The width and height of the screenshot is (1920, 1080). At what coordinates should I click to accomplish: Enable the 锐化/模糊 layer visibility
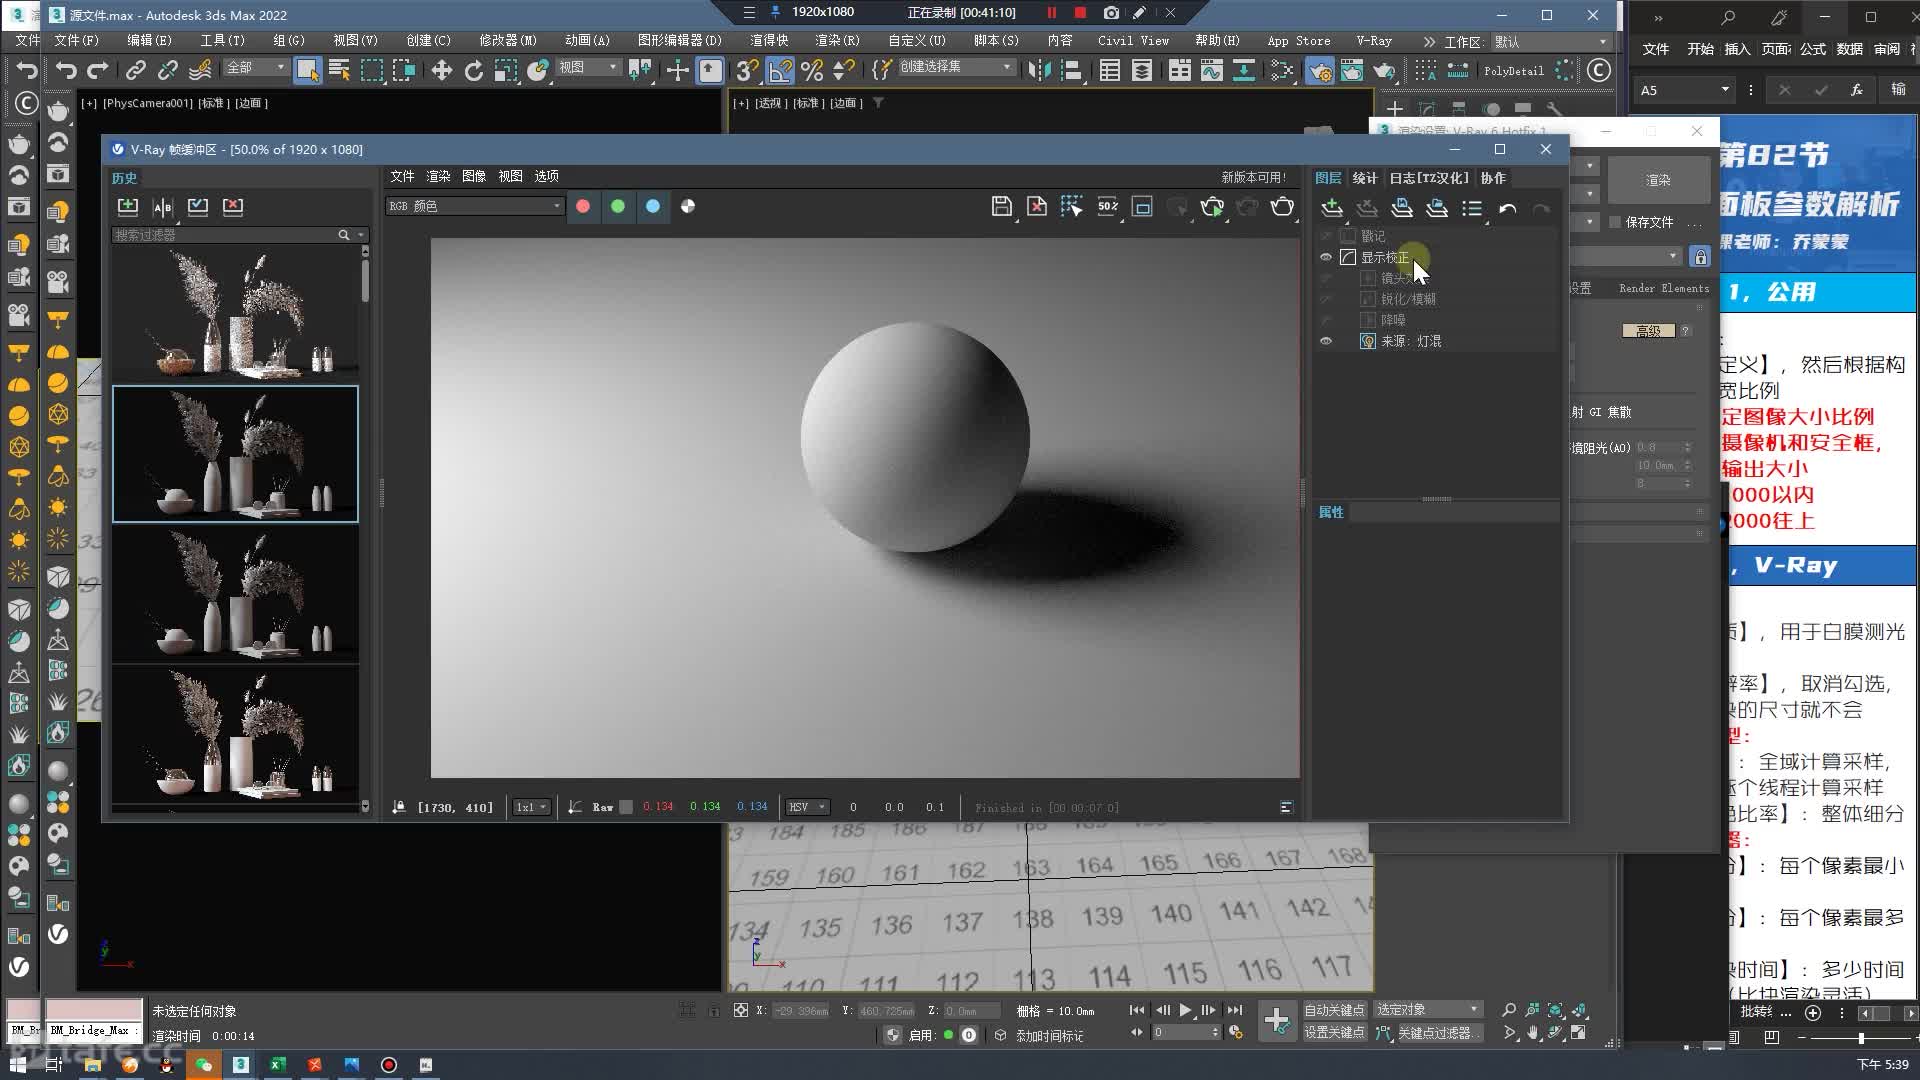point(1326,299)
